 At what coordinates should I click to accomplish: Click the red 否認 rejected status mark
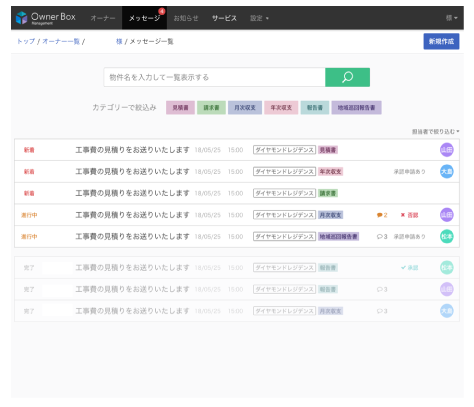coord(409,215)
